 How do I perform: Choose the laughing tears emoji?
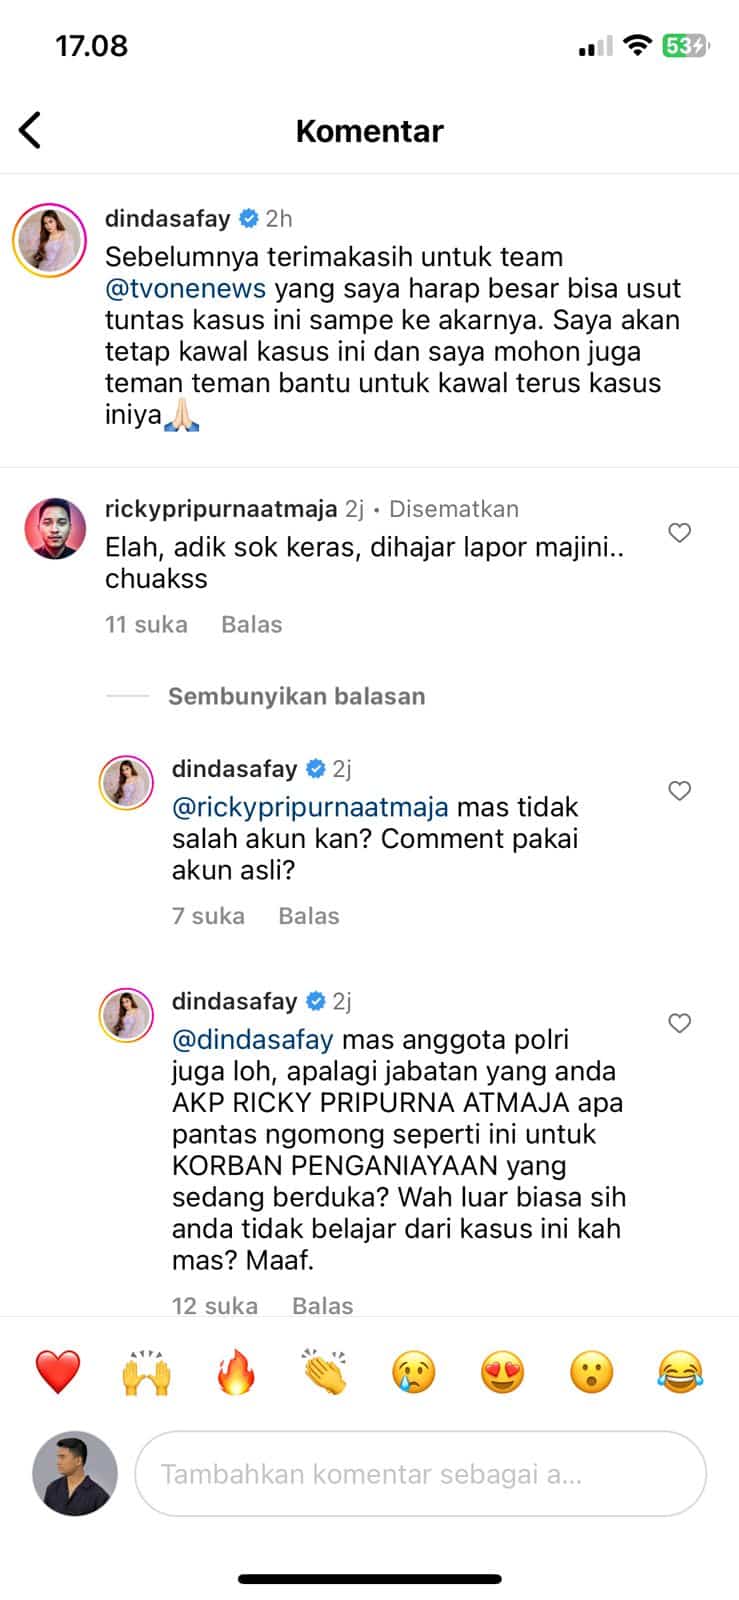click(x=680, y=1371)
